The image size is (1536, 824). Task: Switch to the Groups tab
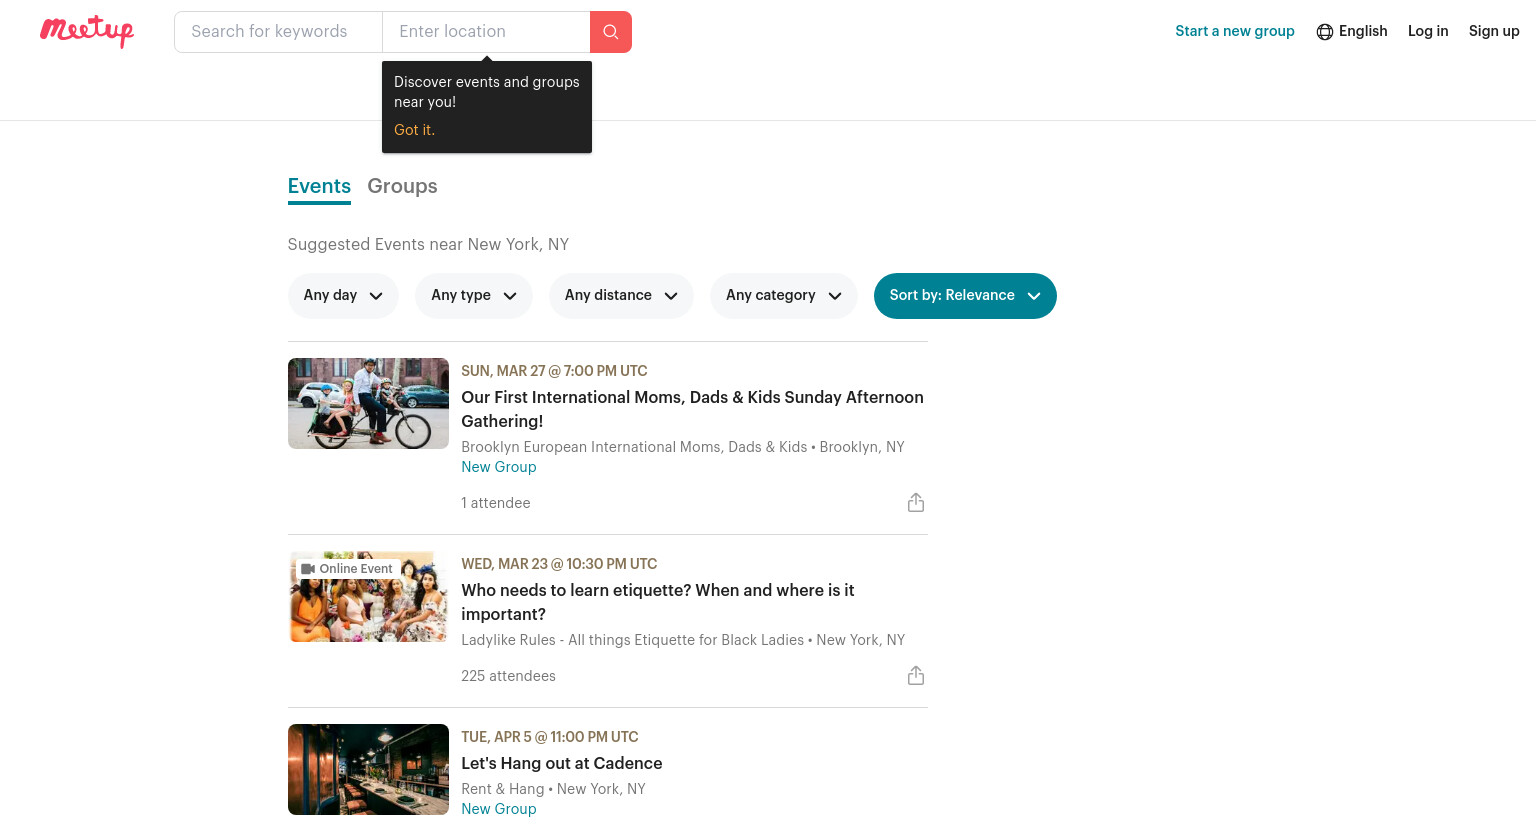(402, 186)
